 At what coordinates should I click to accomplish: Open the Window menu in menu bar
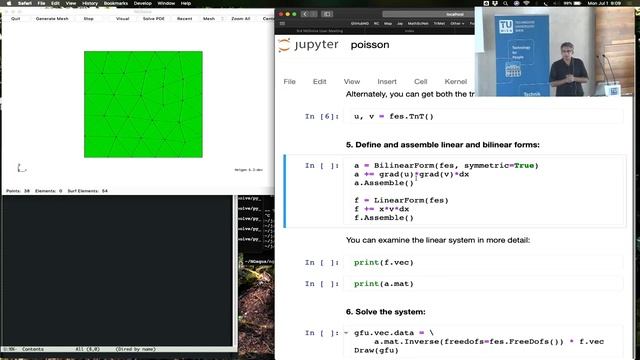(x=166, y=3)
